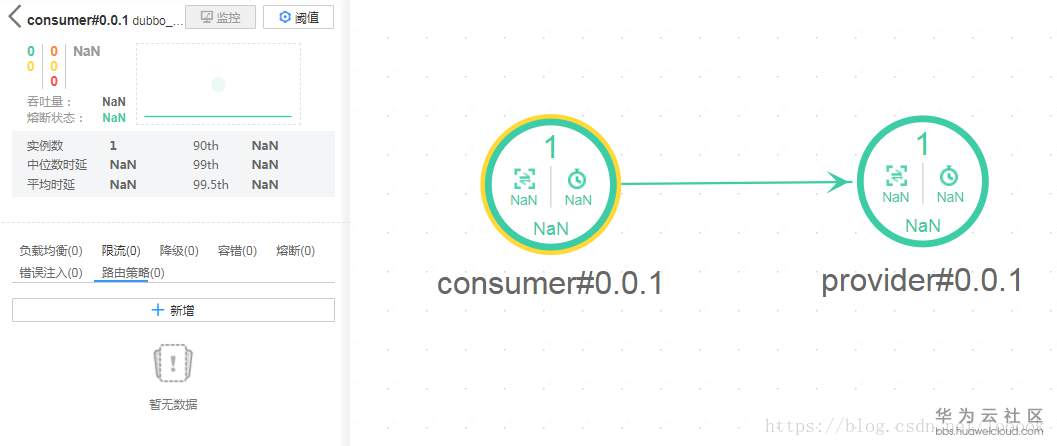The width and height of the screenshot is (1057, 446).
Task: Click the throughput icon in provider node
Action: 896,177
